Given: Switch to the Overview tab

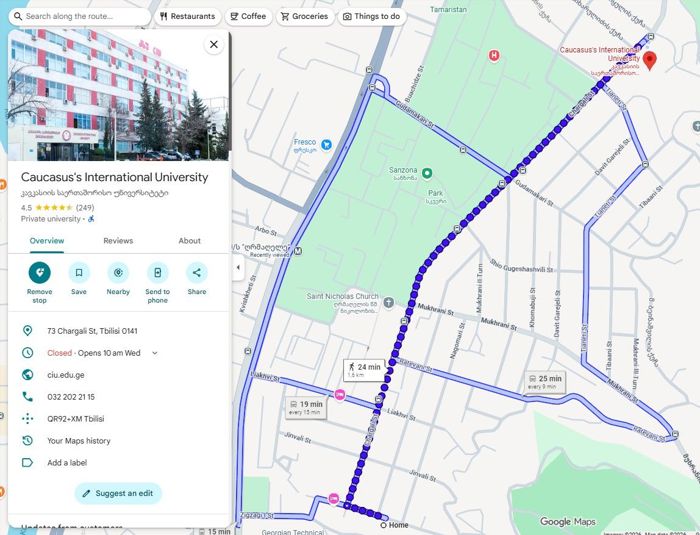Looking at the screenshot, I should [47, 241].
